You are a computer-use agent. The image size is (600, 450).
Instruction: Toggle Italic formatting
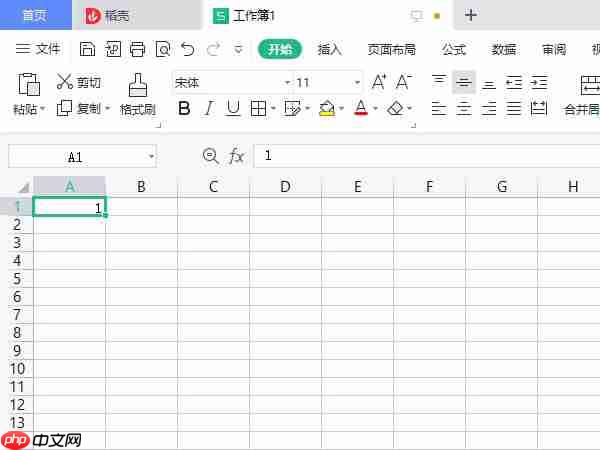coord(209,108)
